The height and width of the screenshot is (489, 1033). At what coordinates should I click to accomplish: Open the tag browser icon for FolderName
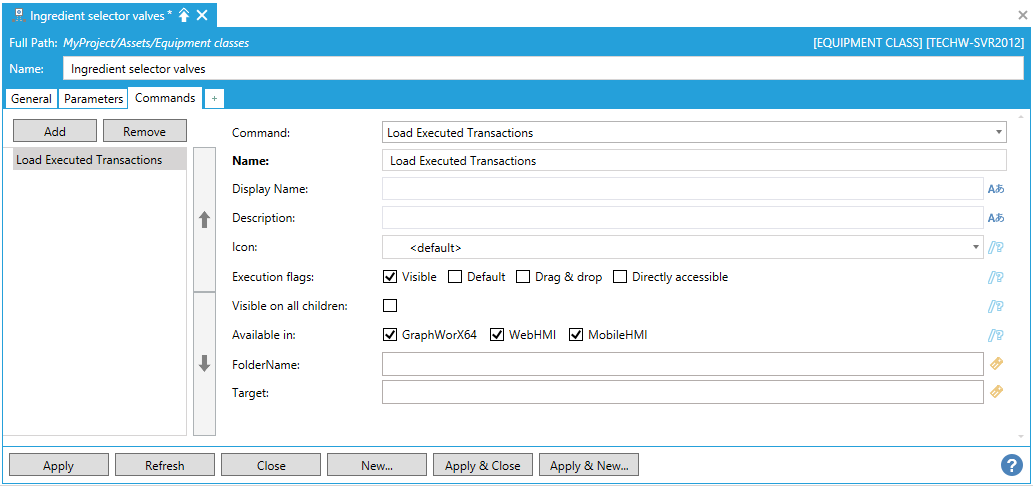pos(996,364)
